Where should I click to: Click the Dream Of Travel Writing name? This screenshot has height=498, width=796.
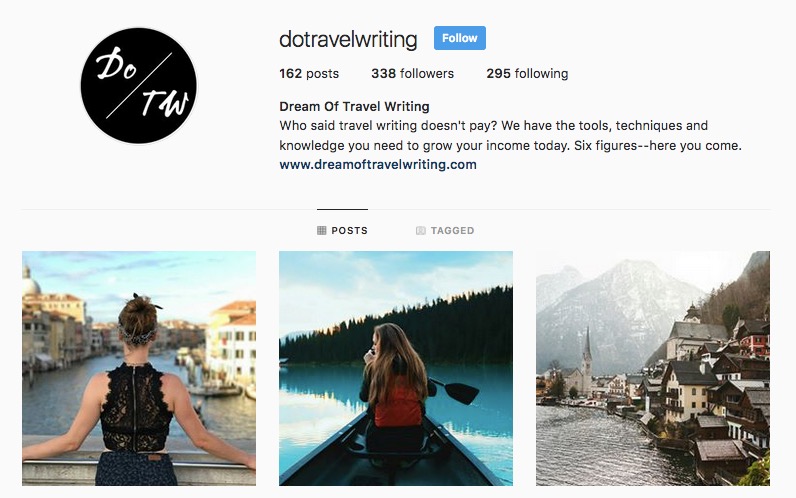[x=354, y=107]
